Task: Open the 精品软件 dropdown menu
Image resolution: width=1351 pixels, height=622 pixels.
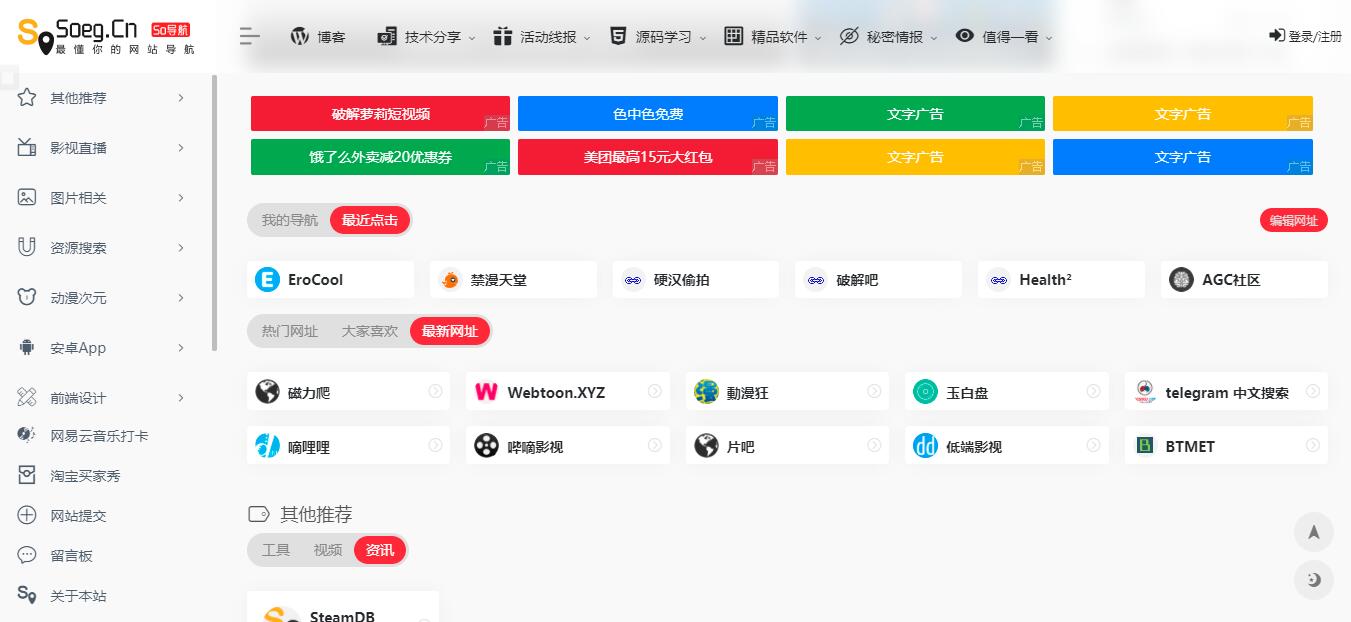Action: (x=773, y=37)
